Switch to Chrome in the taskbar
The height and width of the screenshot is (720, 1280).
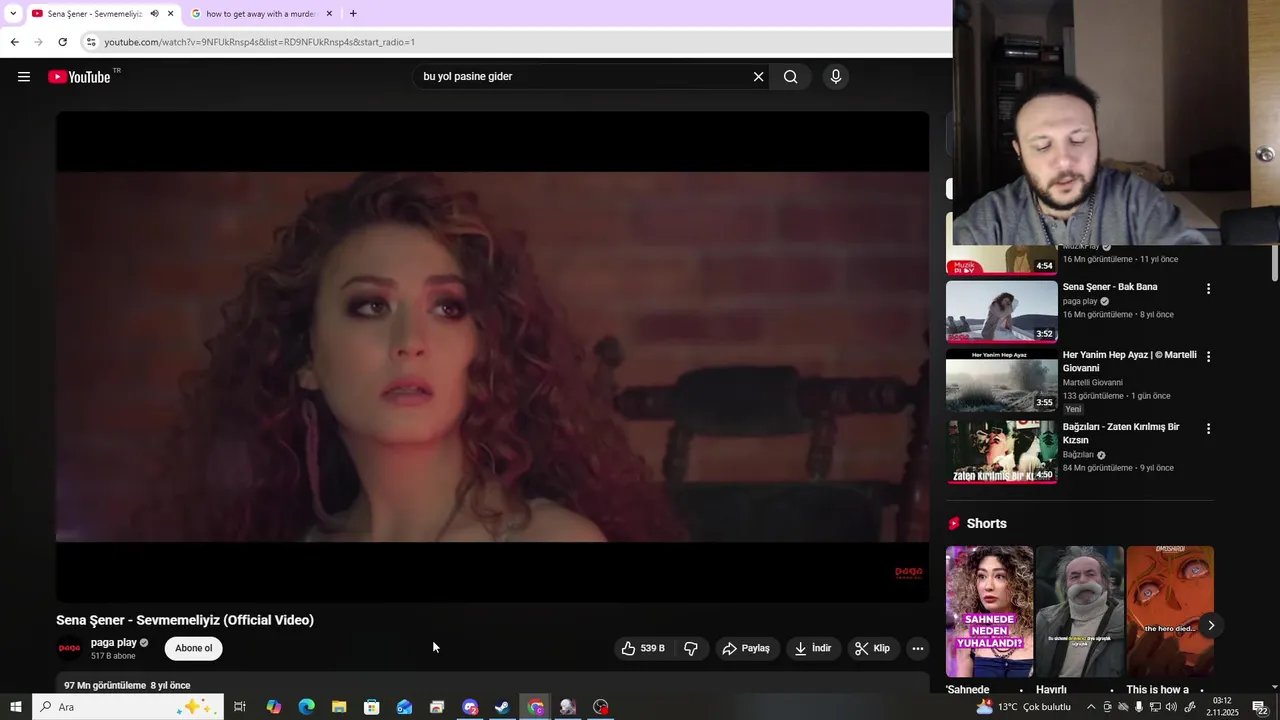coord(536,707)
